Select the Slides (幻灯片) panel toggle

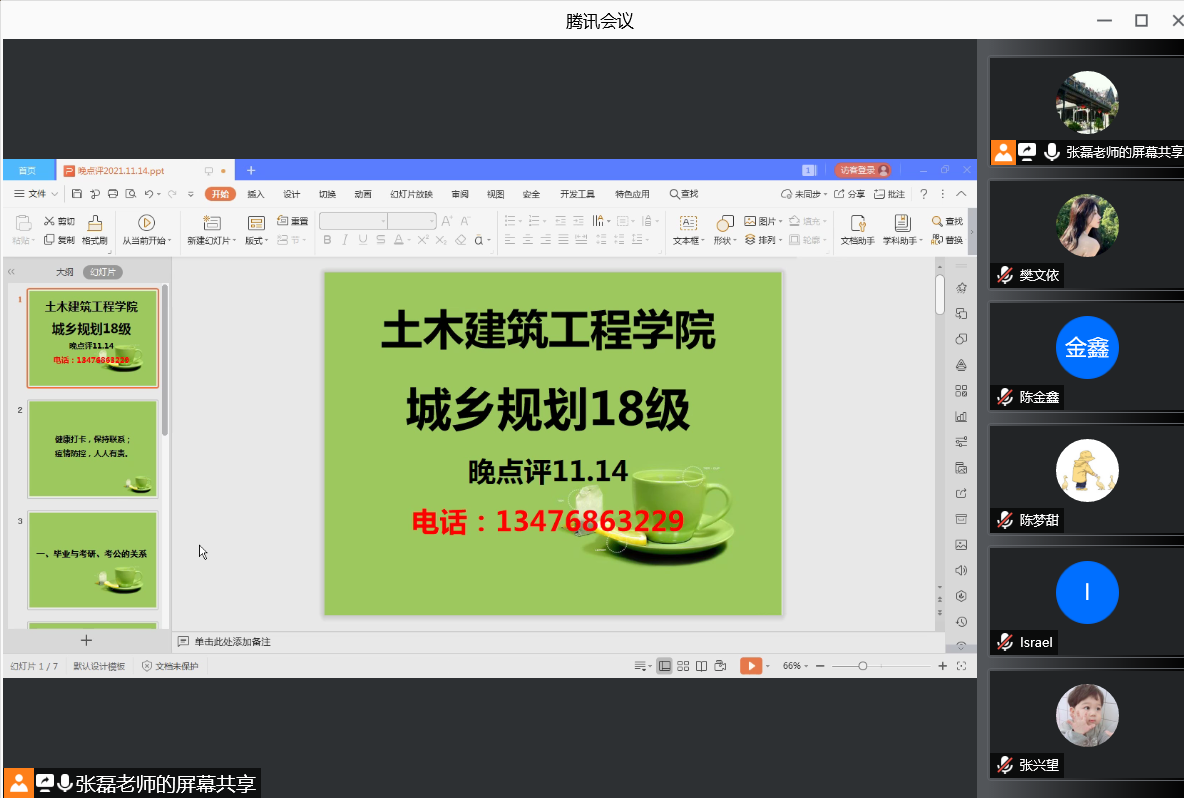[x=102, y=272]
